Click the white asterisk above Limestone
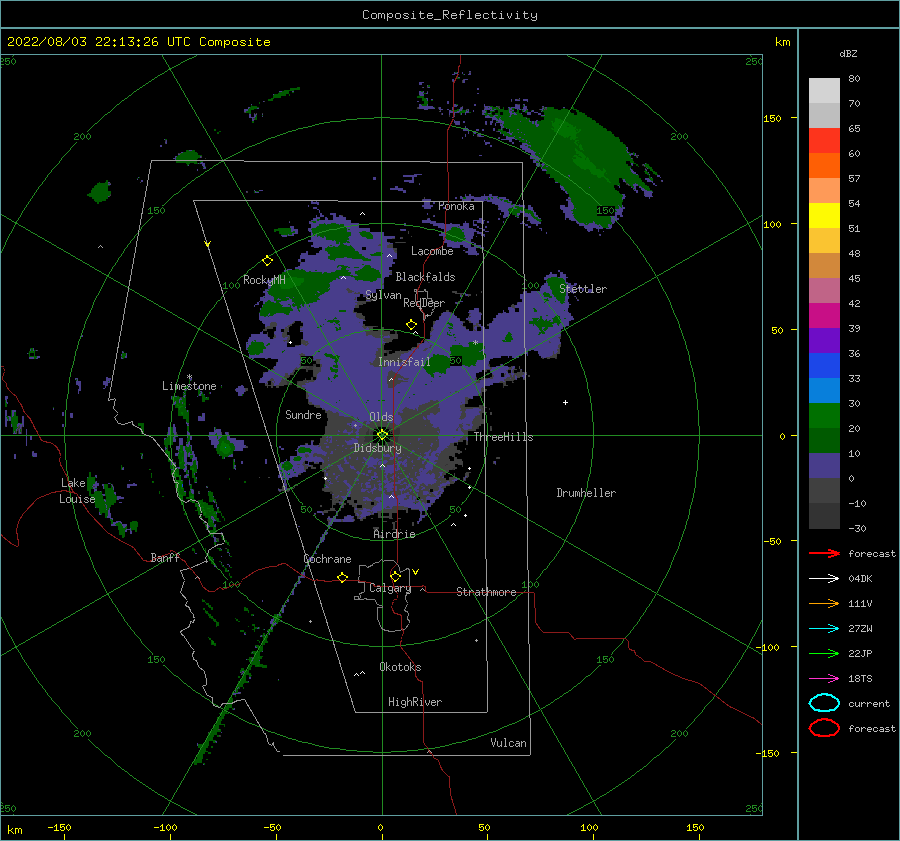The image size is (900, 841). pyautogui.click(x=189, y=377)
